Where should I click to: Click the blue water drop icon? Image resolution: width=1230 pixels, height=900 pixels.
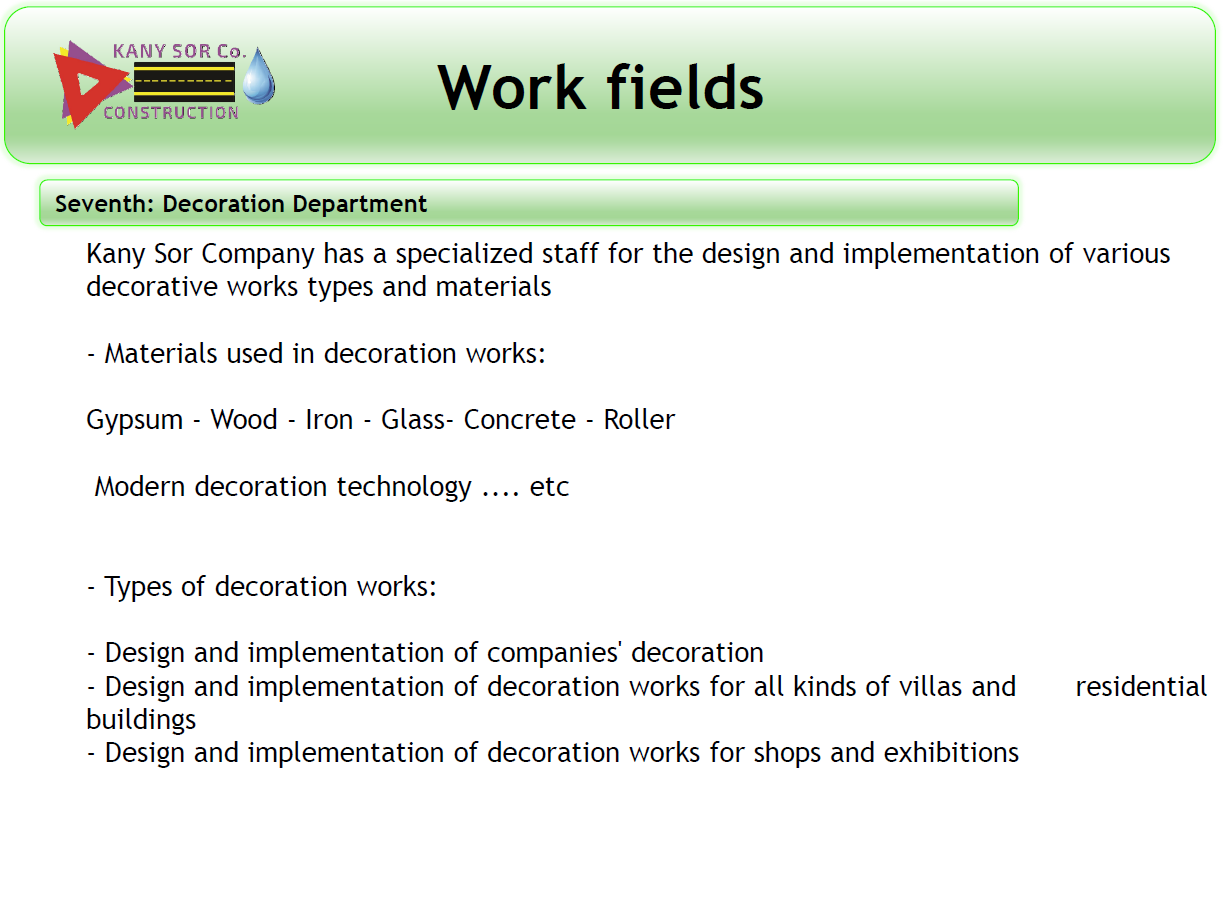259,78
